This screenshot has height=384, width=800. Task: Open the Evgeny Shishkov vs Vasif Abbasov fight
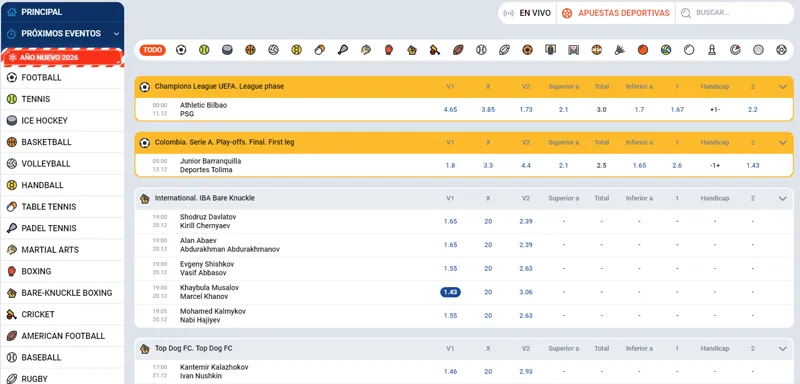point(207,269)
